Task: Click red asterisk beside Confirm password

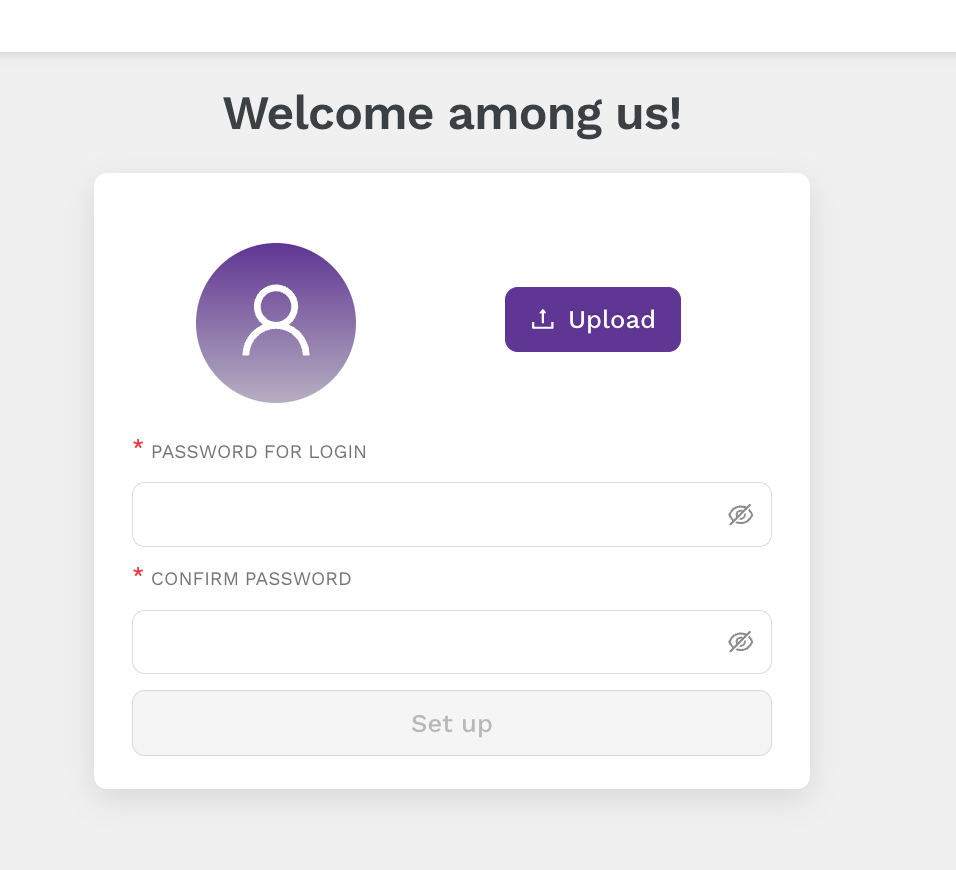Action: (x=138, y=573)
